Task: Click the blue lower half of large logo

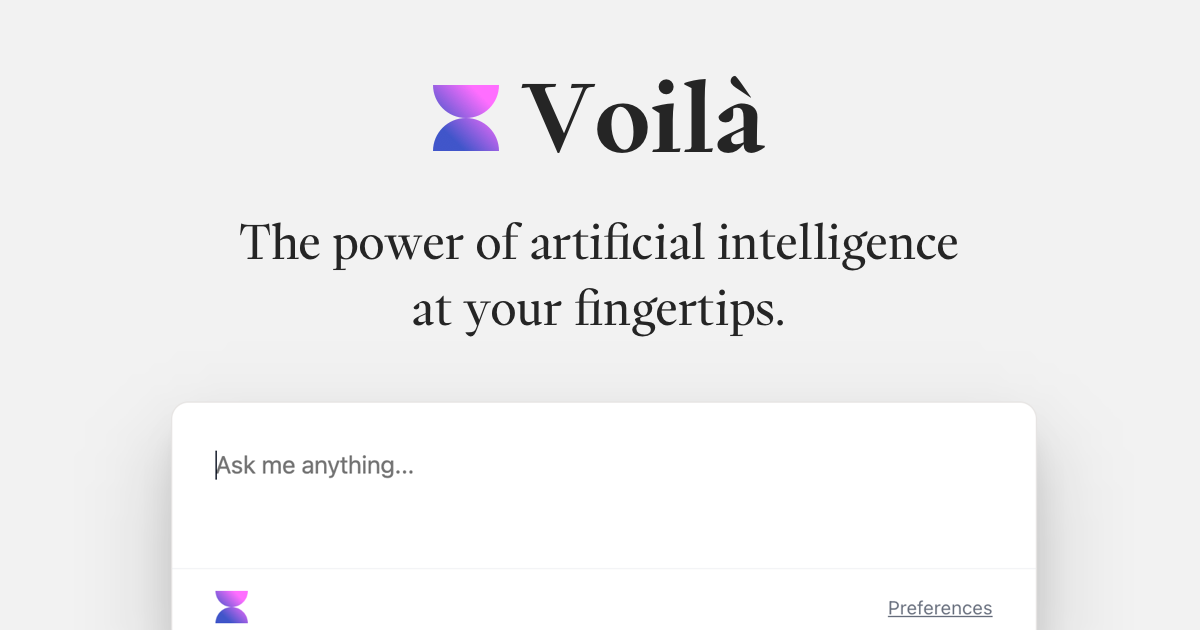Action: coord(466,135)
